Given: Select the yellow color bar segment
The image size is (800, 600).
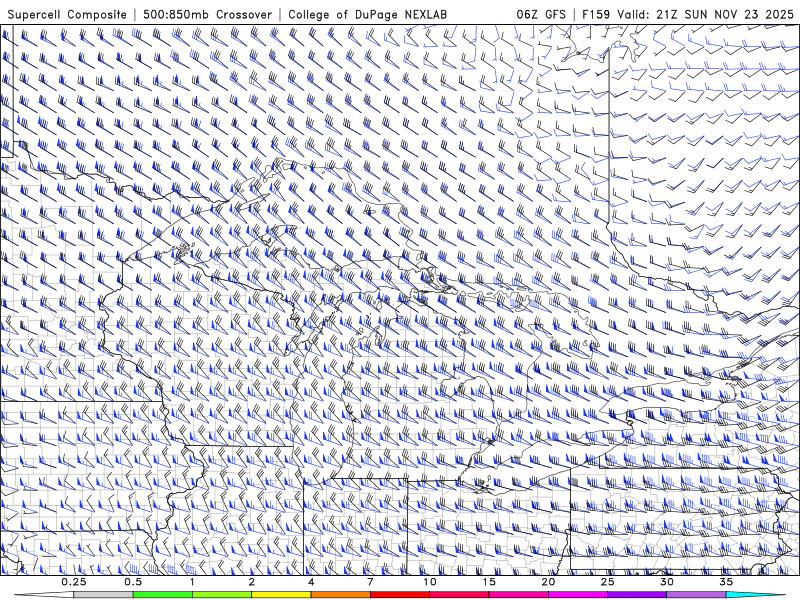Looking at the screenshot, I should pos(281,595).
